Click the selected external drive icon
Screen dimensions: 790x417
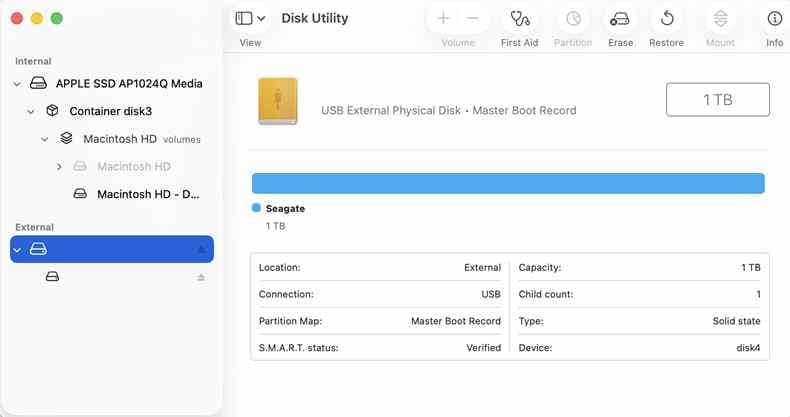[x=38, y=249]
